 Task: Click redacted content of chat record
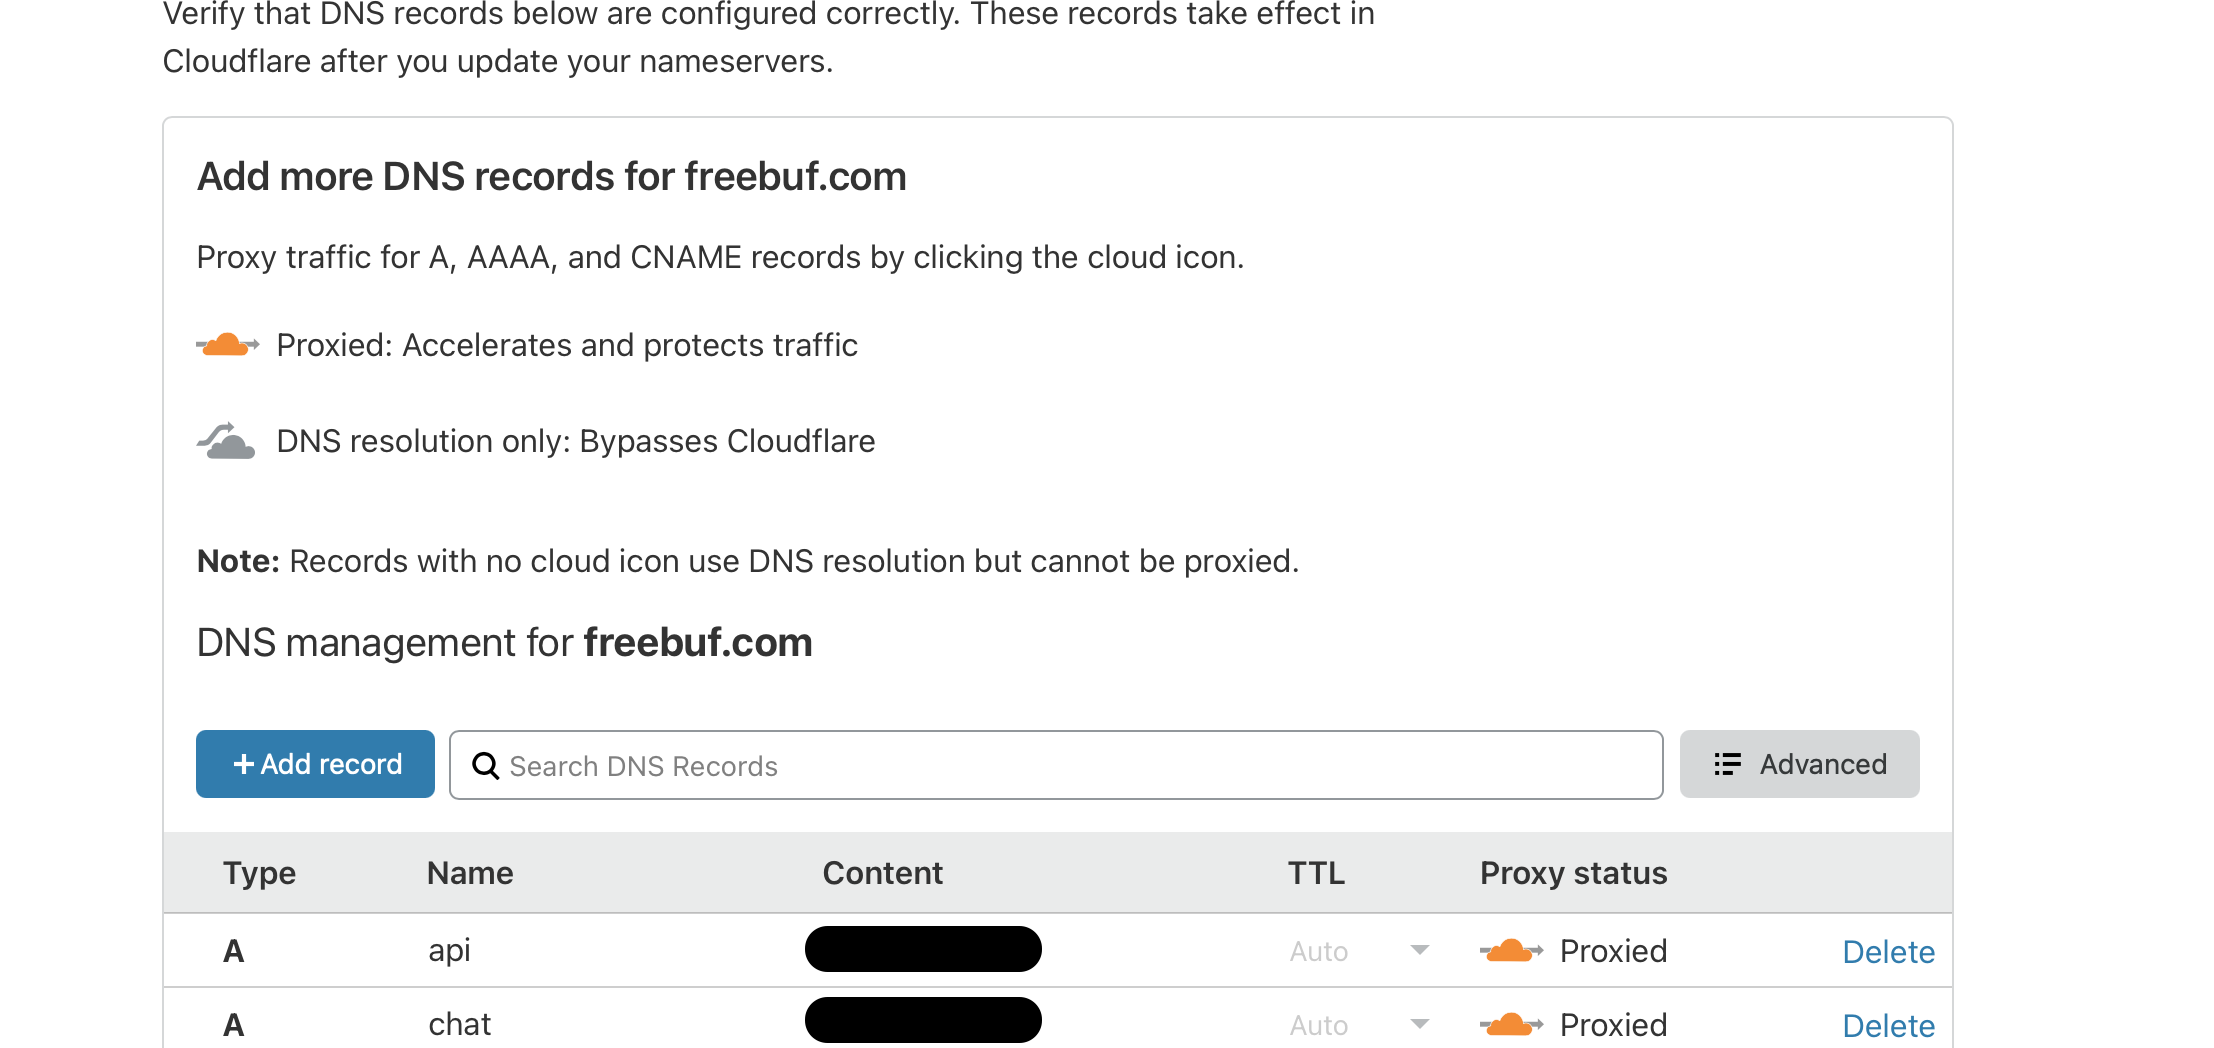(923, 1021)
